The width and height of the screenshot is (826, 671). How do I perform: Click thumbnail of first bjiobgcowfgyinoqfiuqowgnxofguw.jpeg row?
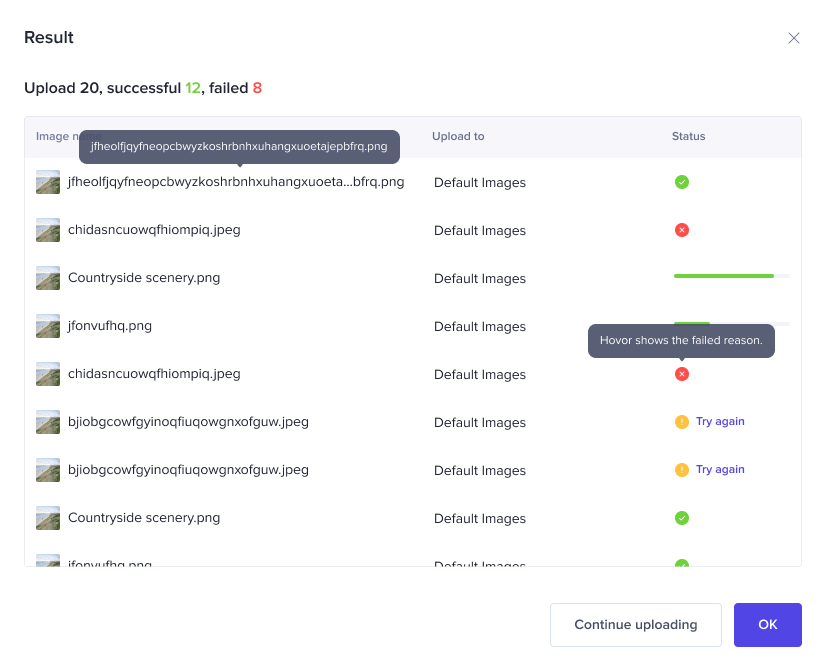pyautogui.click(x=48, y=422)
